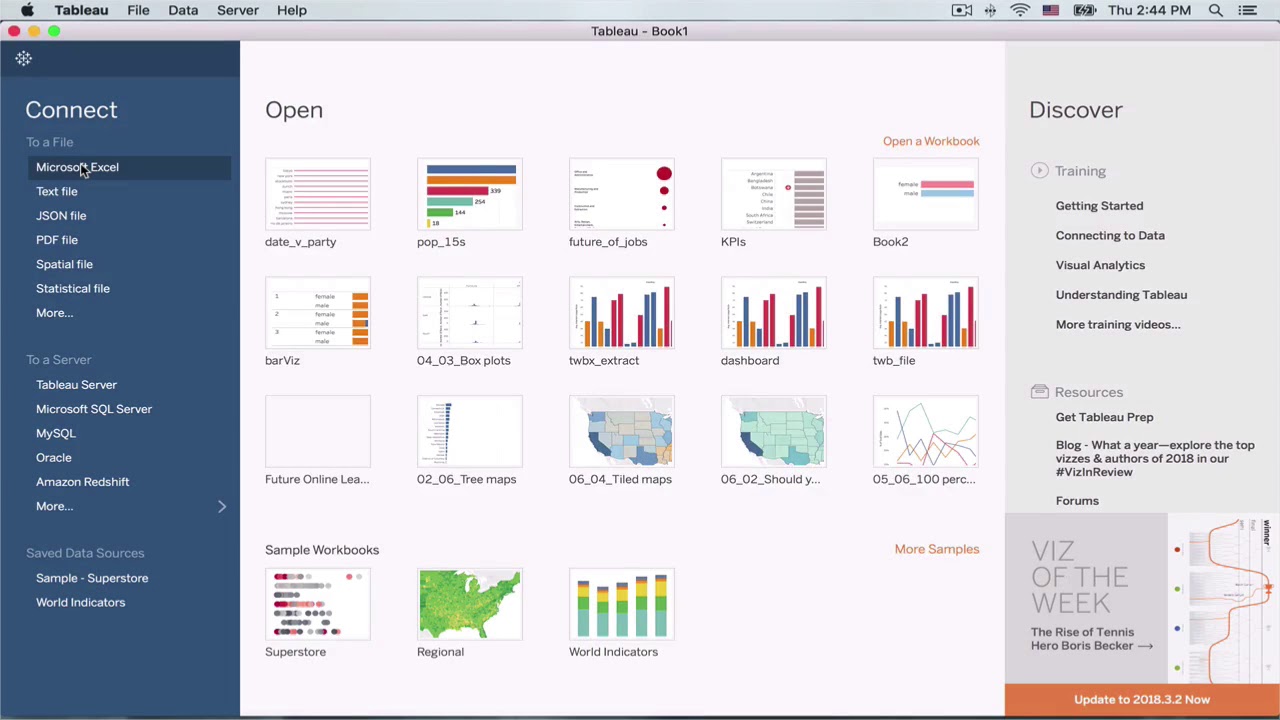
Task: Click the Resources section icon
Action: 1039,392
